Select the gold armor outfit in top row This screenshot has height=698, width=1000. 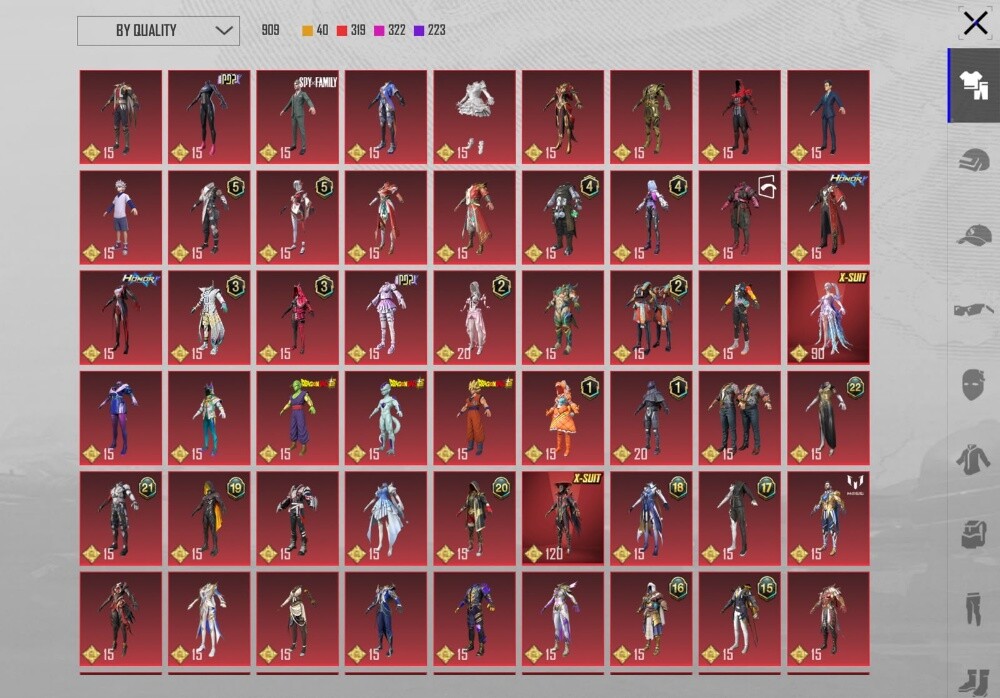tap(651, 117)
